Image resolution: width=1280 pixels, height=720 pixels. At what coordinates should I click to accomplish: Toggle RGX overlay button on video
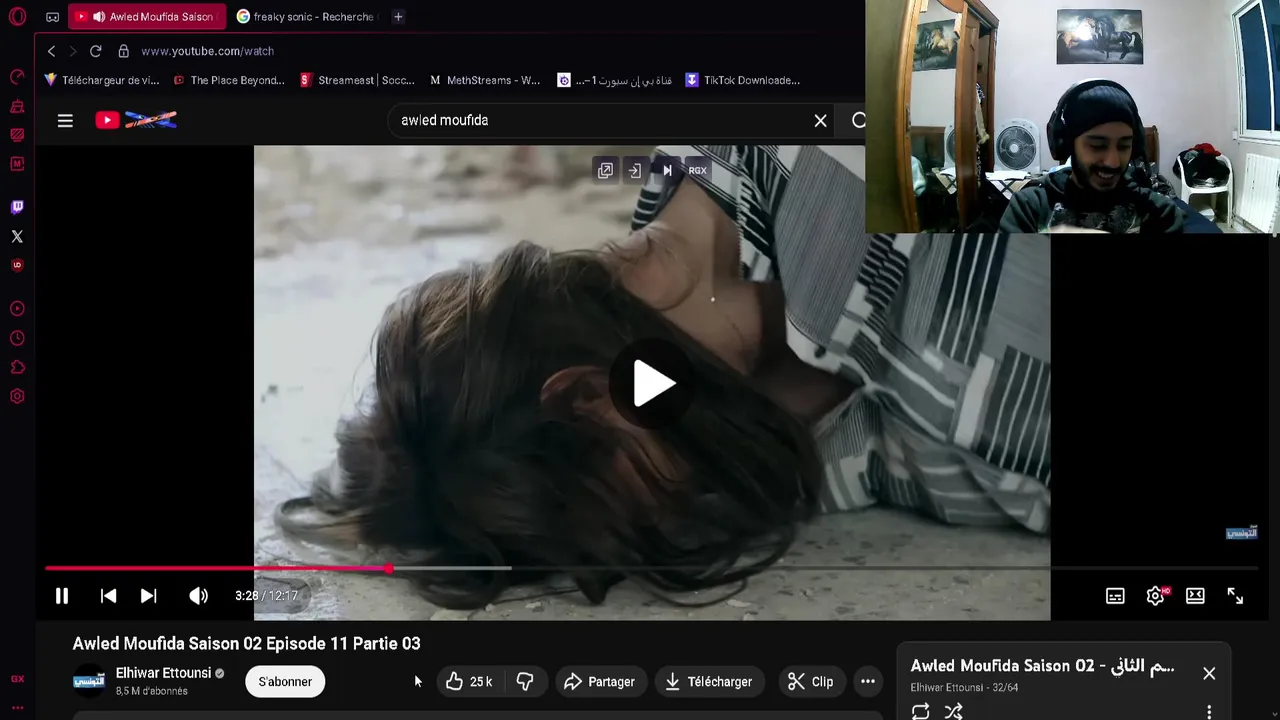(x=697, y=170)
